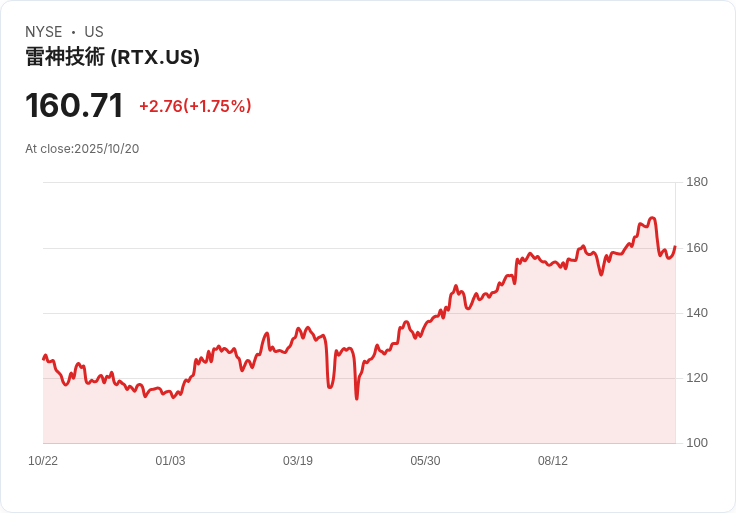This screenshot has height=513, width=736.
Task: Select the 10/22 date on x-axis
Action: point(43,461)
